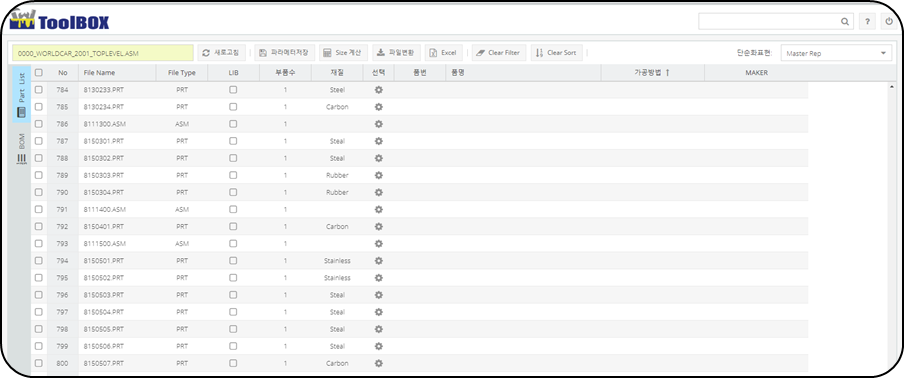The height and width of the screenshot is (378, 904).
Task: Click gear icon for 8150401.PRT
Action: (379, 226)
